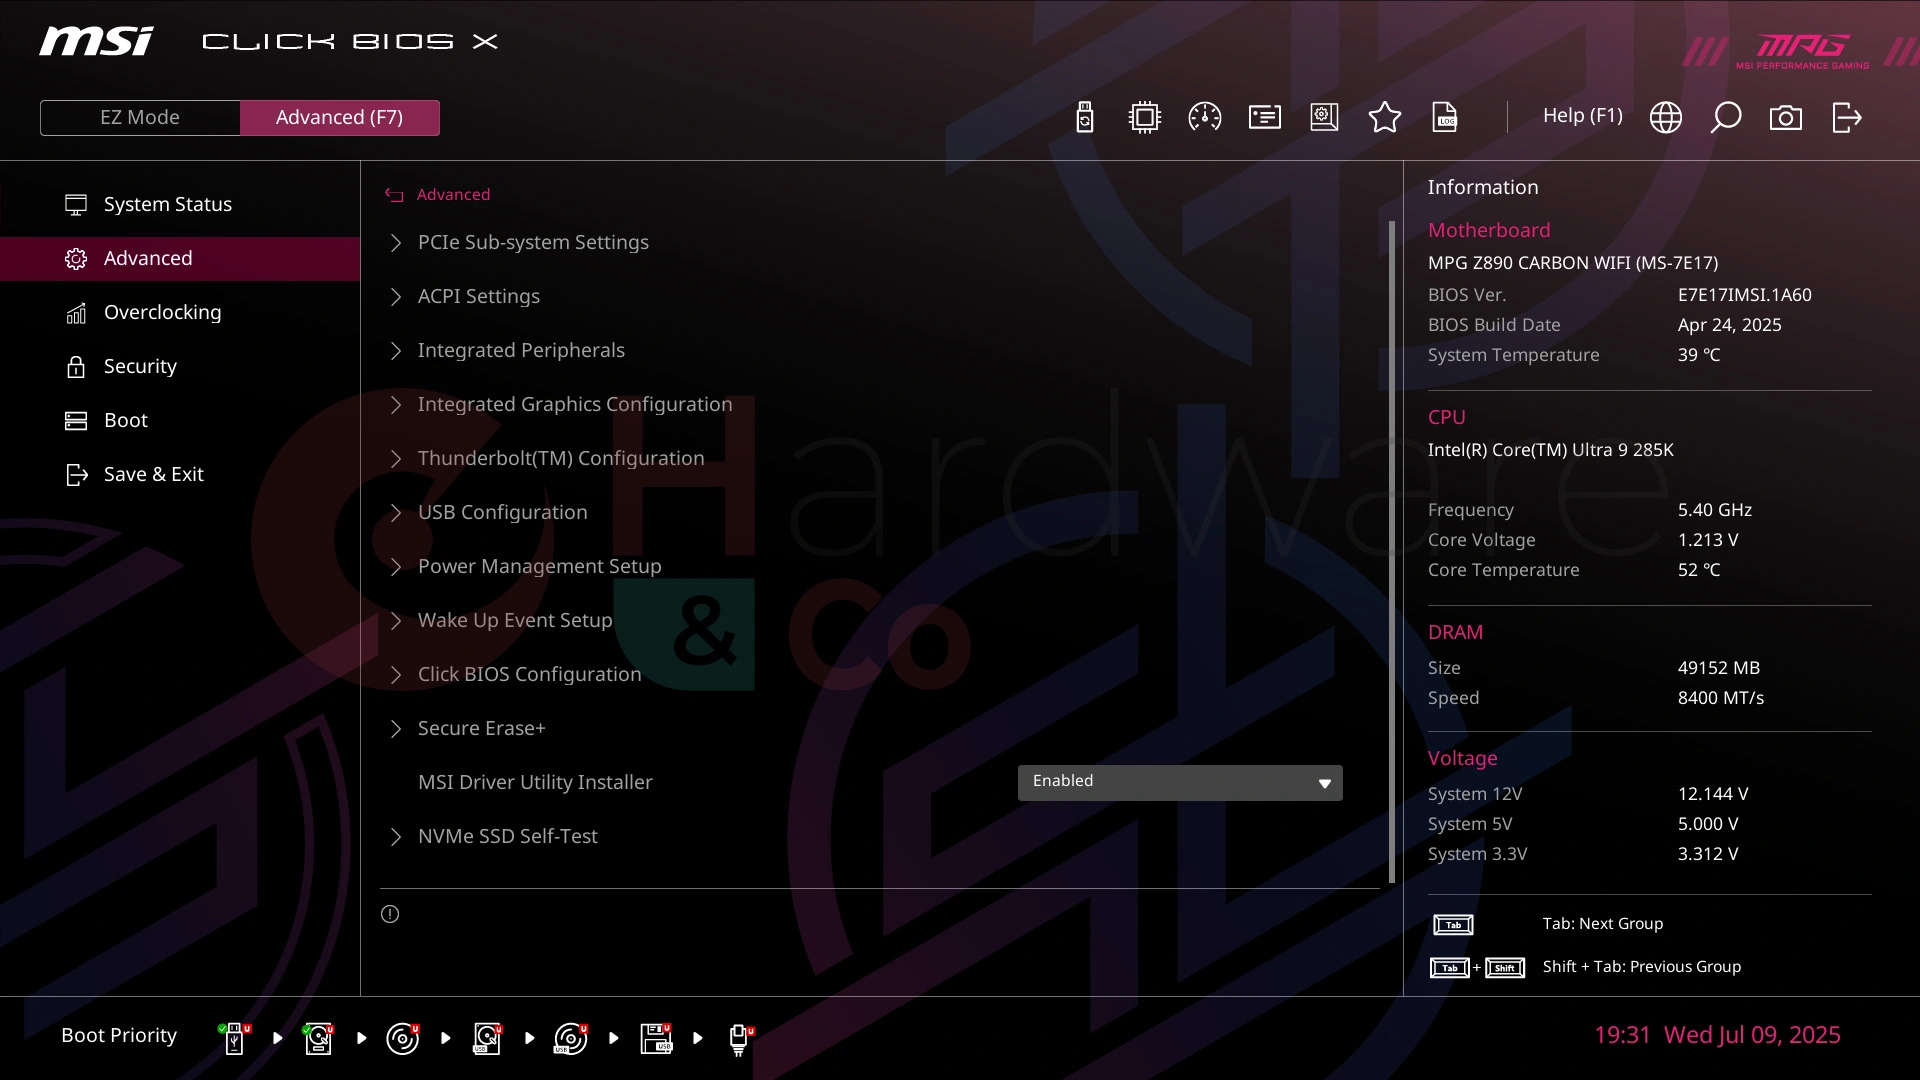Open the speedometer performance gauge icon
This screenshot has width=1920, height=1080.
click(1204, 117)
